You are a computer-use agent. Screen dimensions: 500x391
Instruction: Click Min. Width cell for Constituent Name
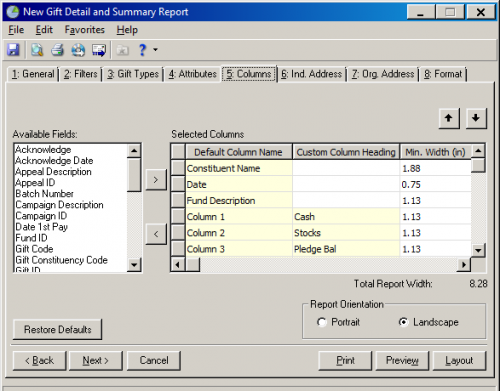(x=436, y=168)
